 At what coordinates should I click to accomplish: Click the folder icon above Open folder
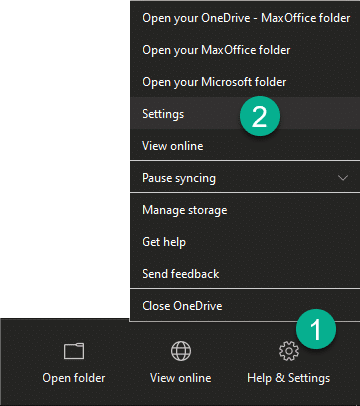coord(74,351)
